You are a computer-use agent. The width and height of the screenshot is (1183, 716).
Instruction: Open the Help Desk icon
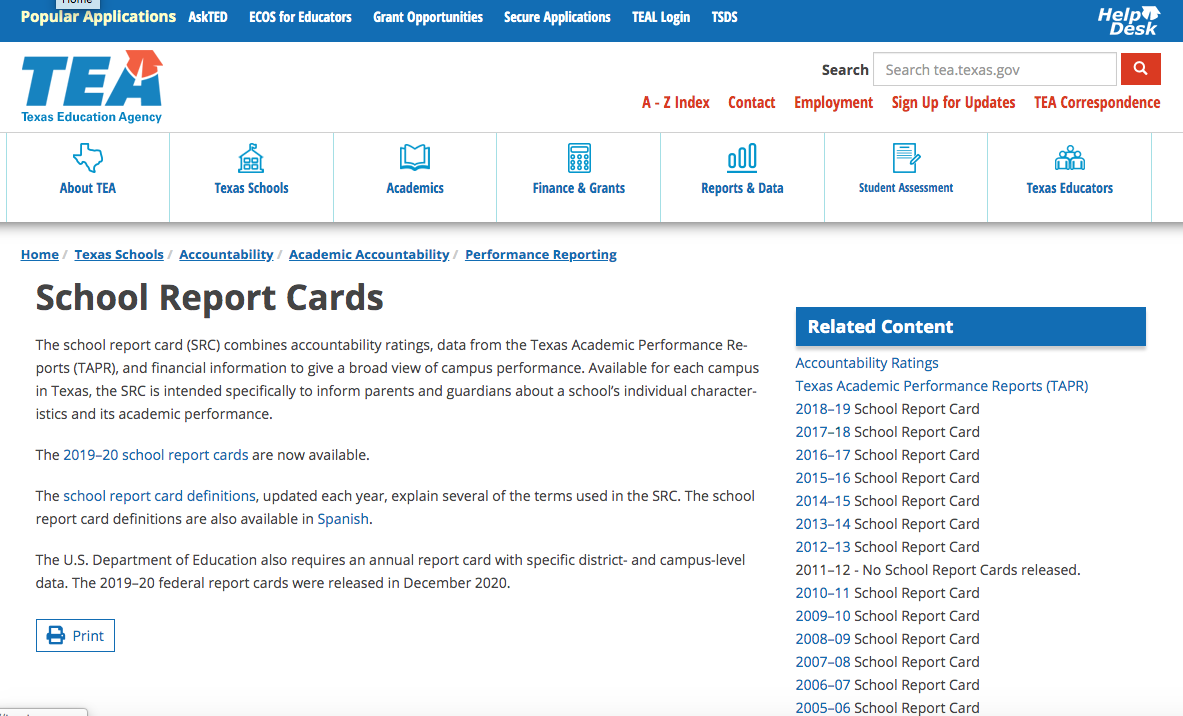[1128, 20]
